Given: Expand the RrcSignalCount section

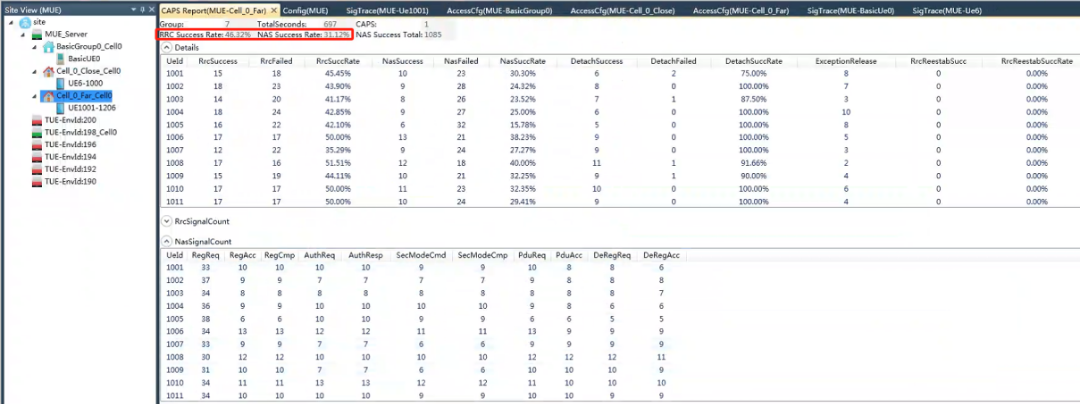Looking at the screenshot, I should (x=167, y=219).
